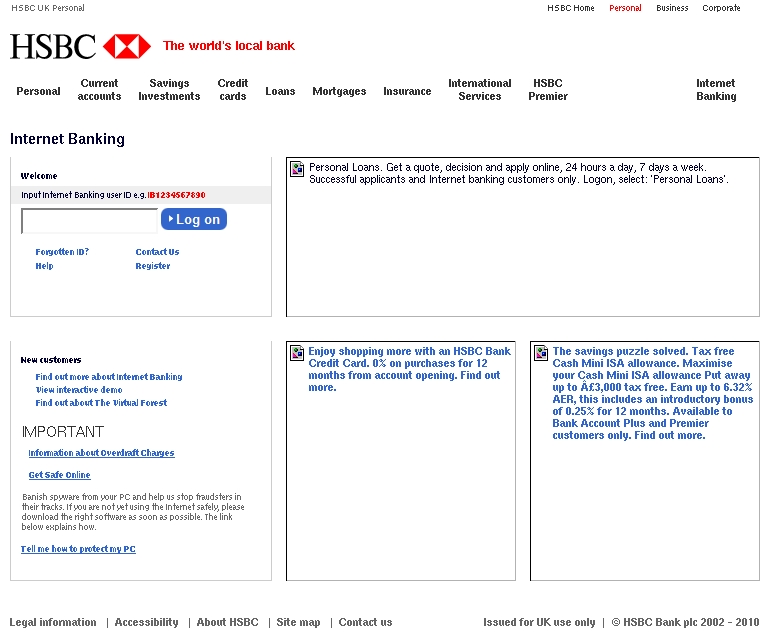Open Mortgages menu

coord(339,91)
